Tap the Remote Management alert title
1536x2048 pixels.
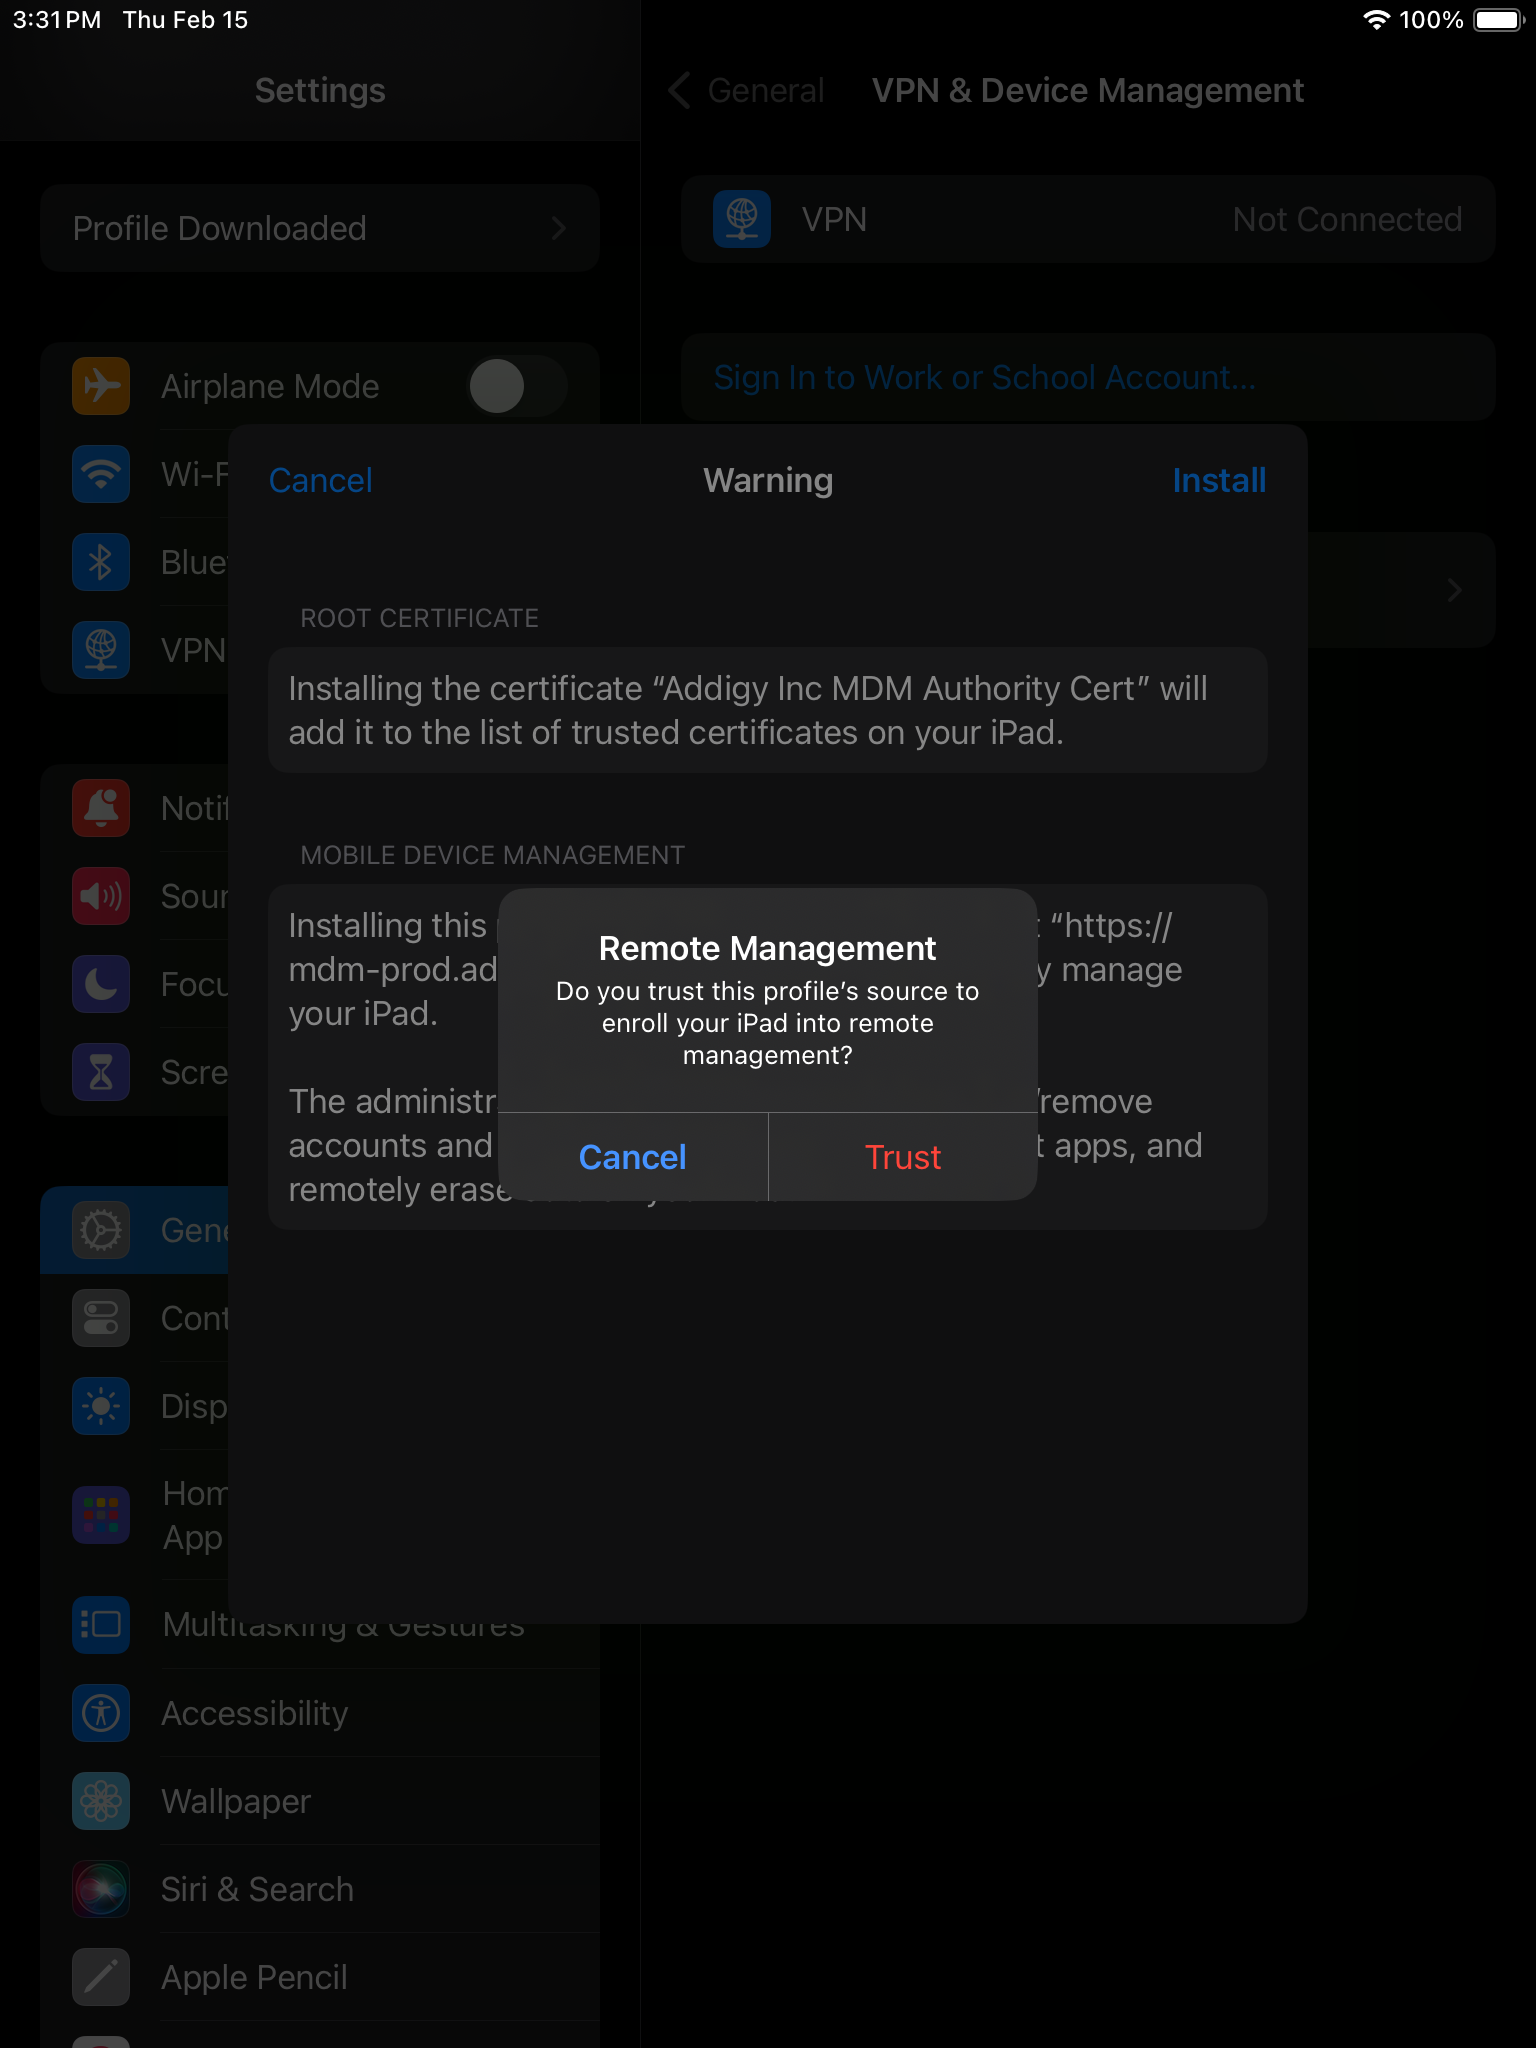[x=768, y=948]
